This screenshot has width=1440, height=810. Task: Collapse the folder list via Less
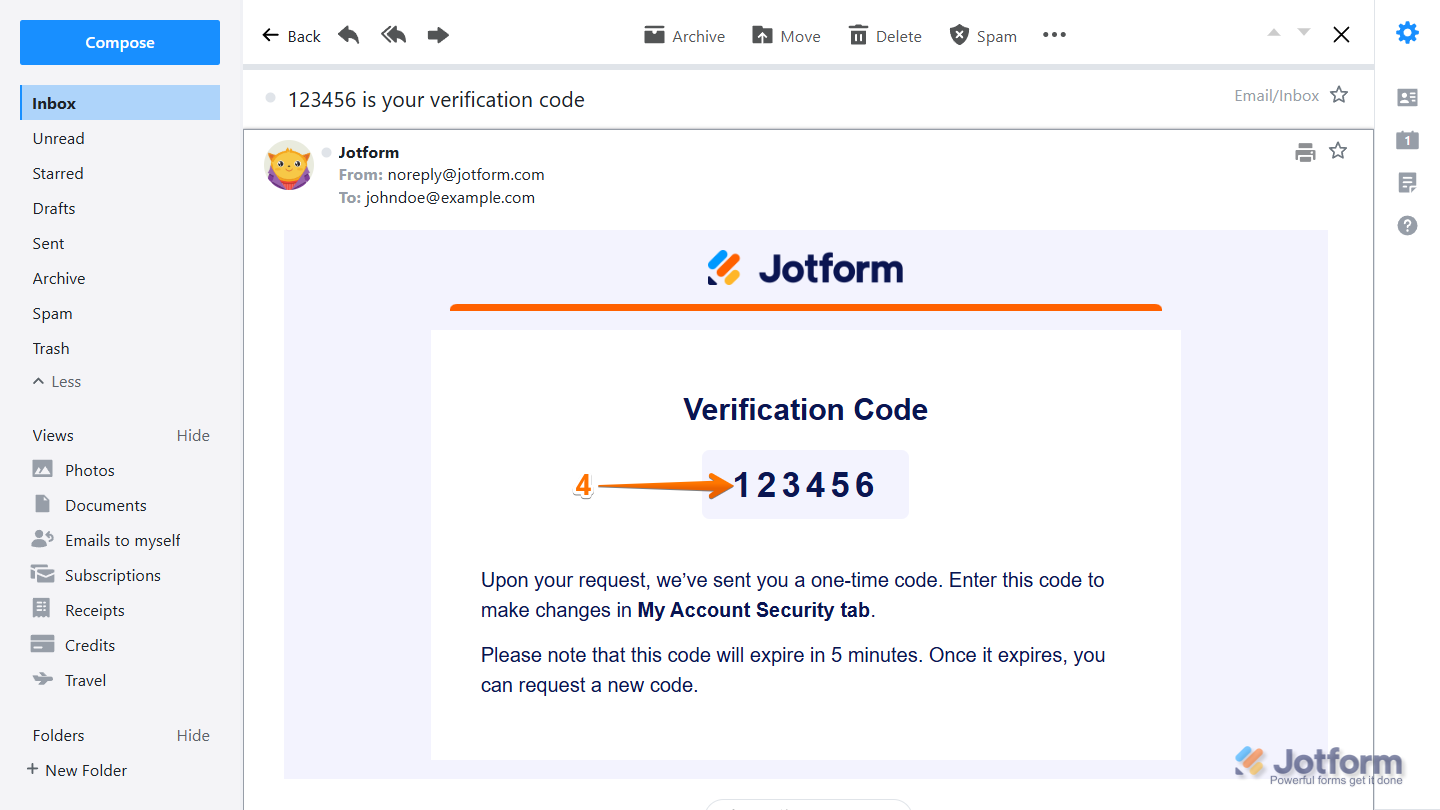click(x=56, y=381)
